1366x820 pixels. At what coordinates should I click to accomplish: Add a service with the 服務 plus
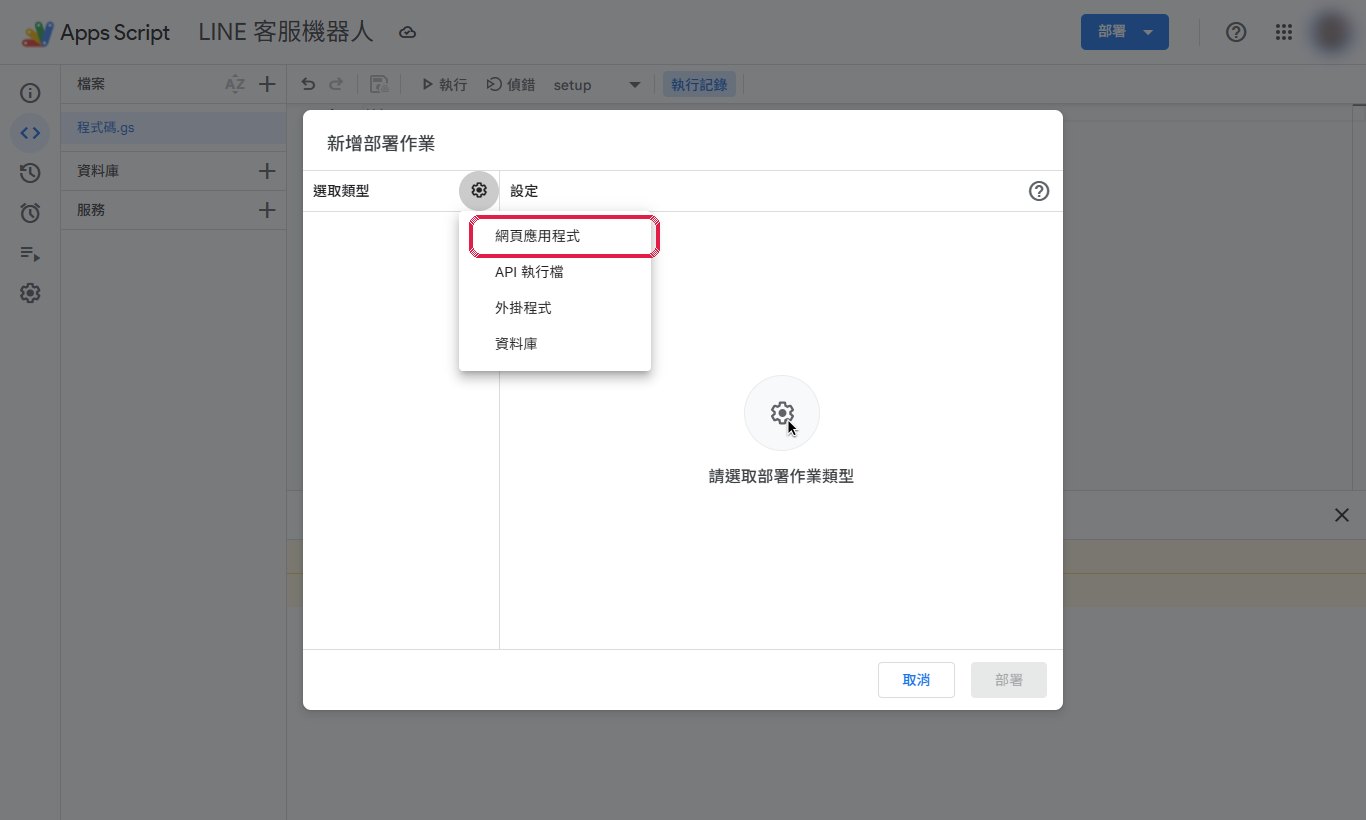(x=267, y=210)
